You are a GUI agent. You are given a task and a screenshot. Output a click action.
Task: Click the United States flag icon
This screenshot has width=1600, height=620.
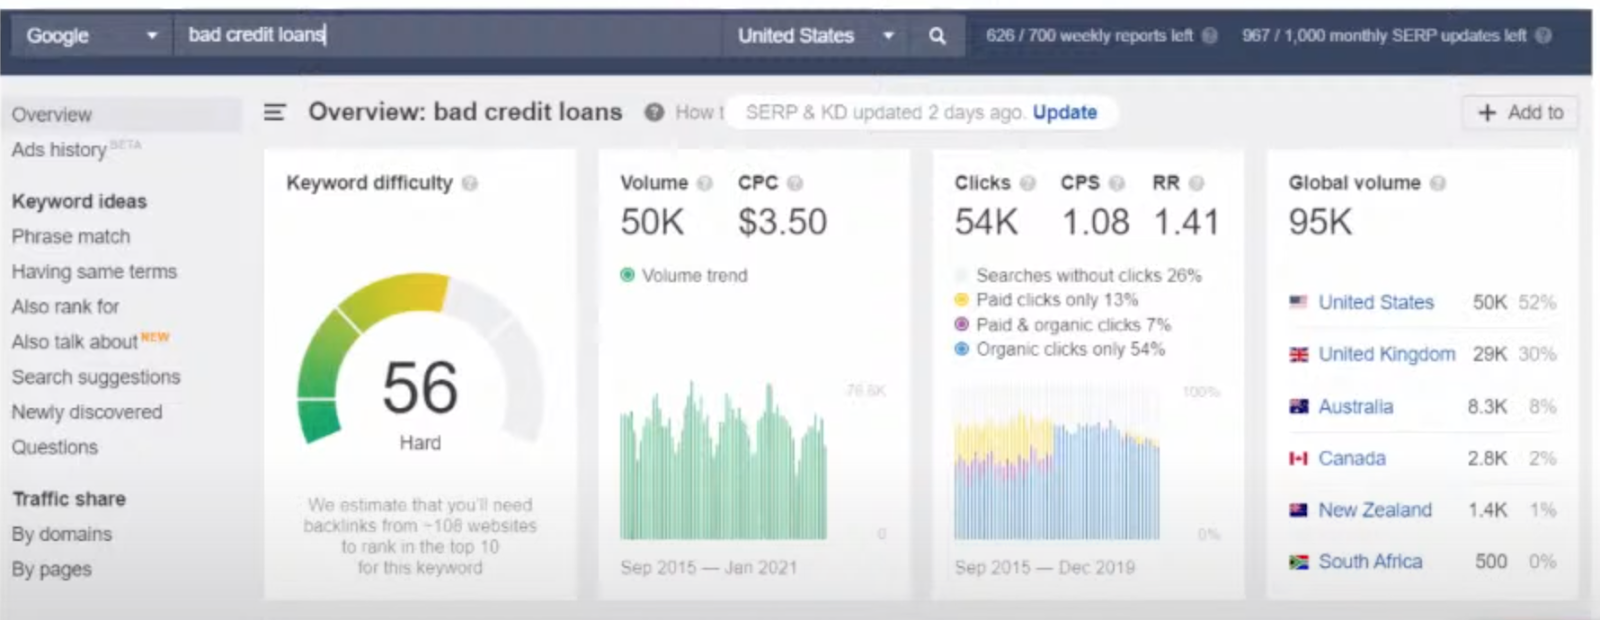coord(1298,302)
